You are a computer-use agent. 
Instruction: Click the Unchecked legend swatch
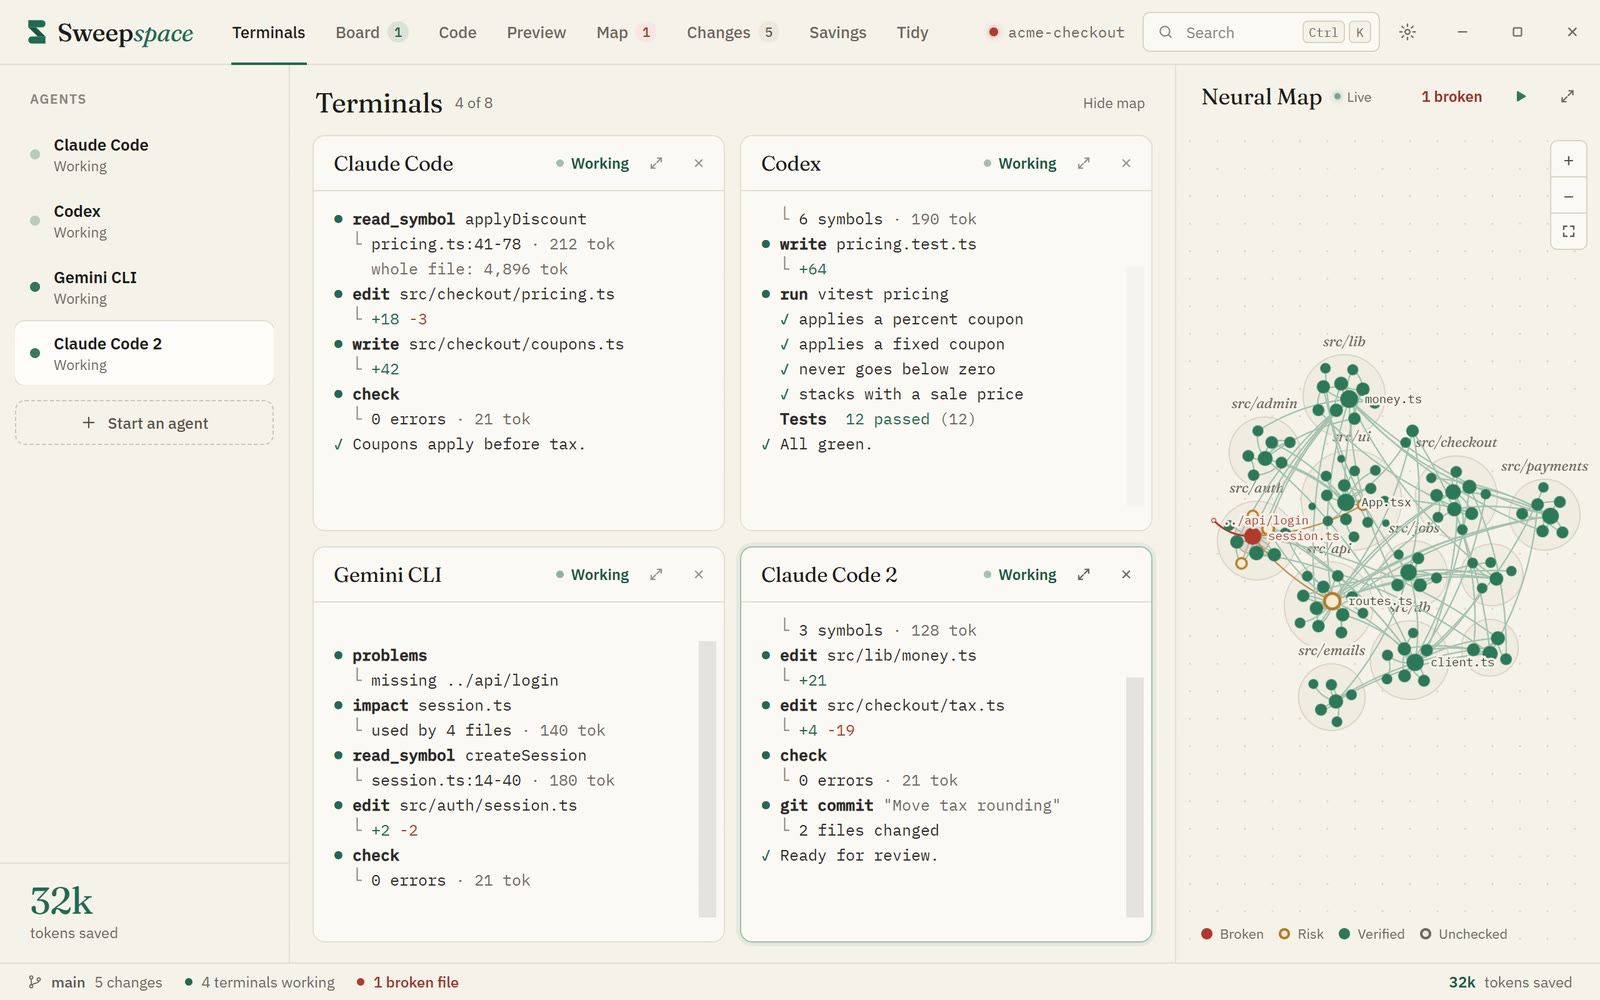1426,934
